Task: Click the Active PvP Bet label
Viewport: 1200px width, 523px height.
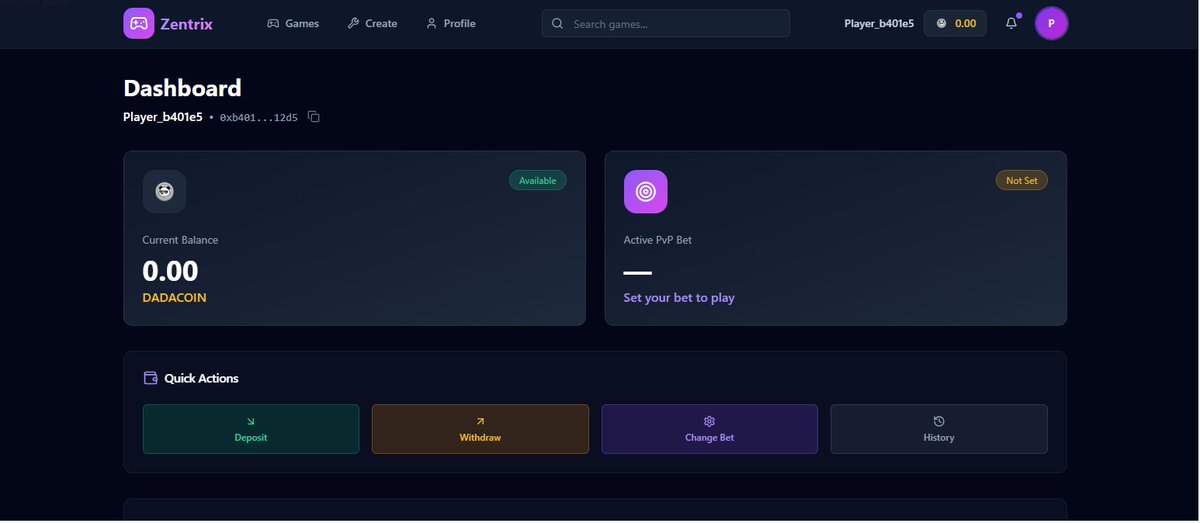Action: coord(657,240)
